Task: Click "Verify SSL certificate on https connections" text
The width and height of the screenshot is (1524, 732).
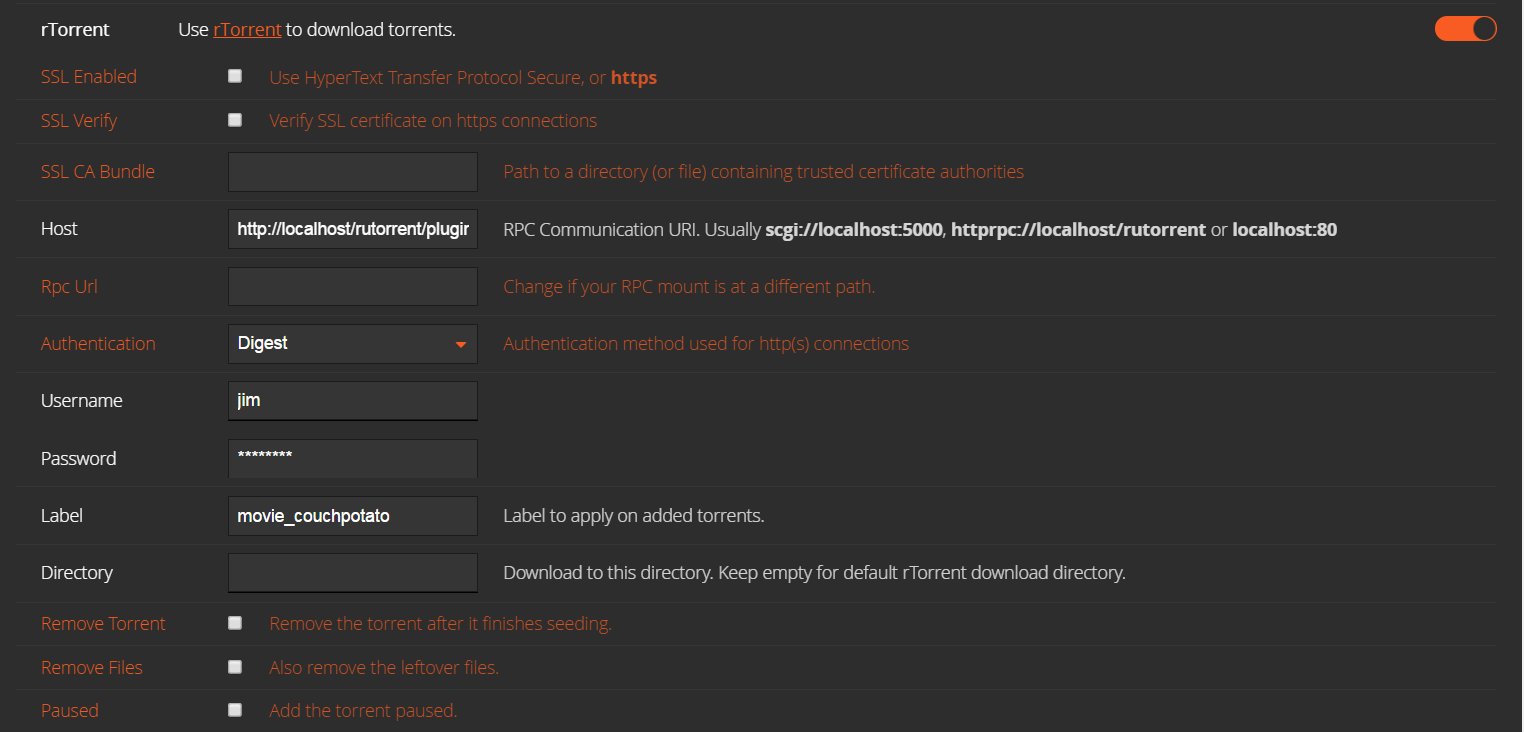Action: [x=433, y=121]
